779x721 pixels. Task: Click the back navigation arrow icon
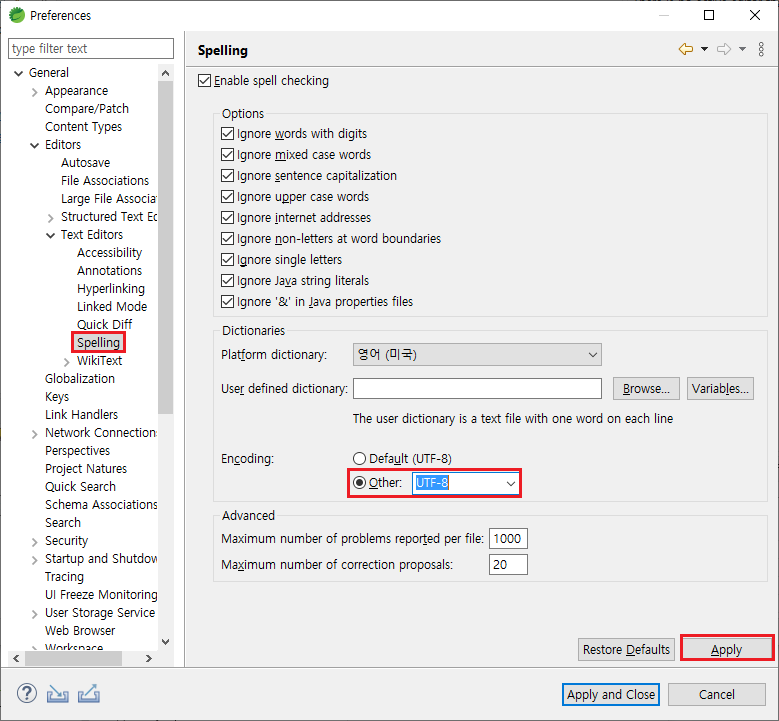pyautogui.click(x=686, y=49)
